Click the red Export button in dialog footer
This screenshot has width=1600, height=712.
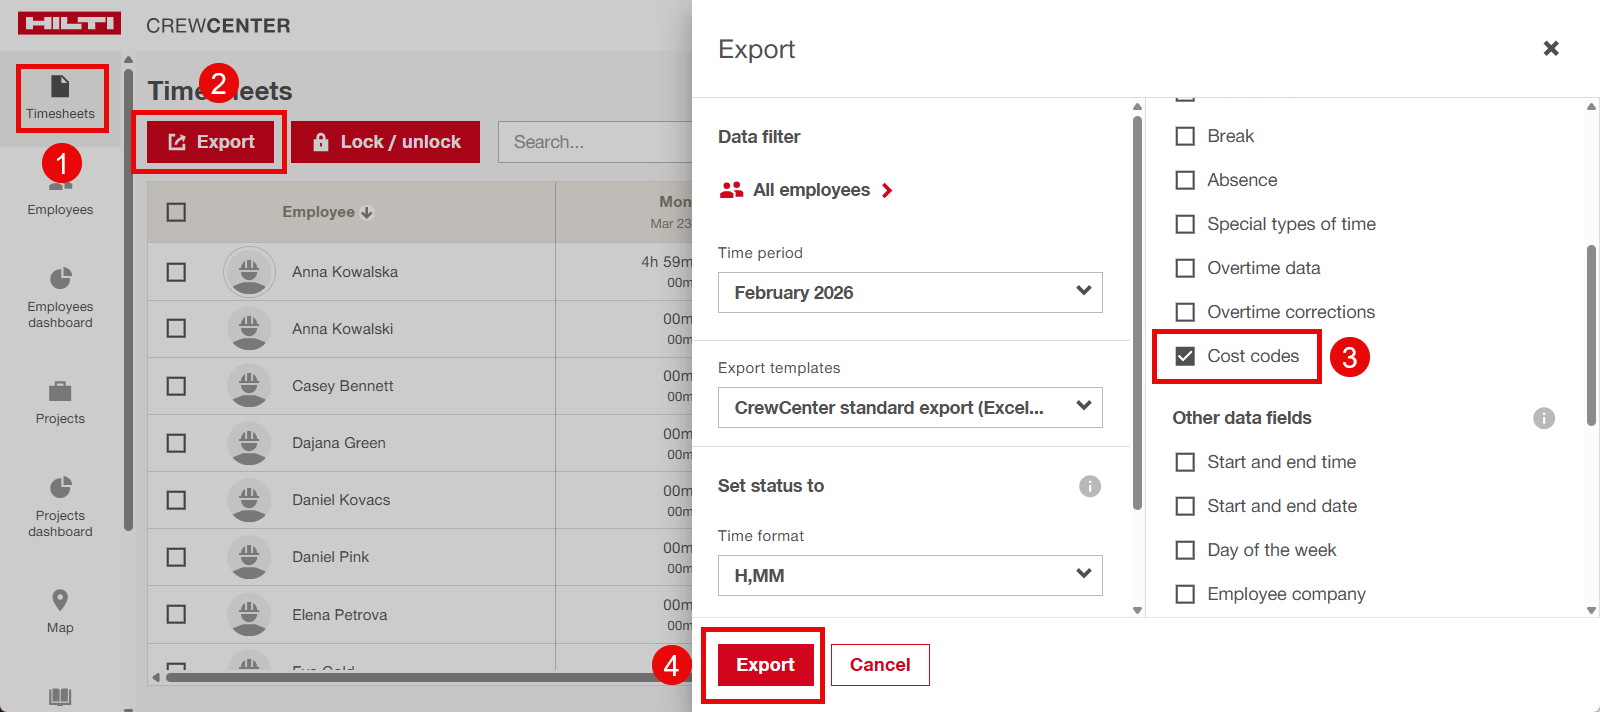coord(765,665)
